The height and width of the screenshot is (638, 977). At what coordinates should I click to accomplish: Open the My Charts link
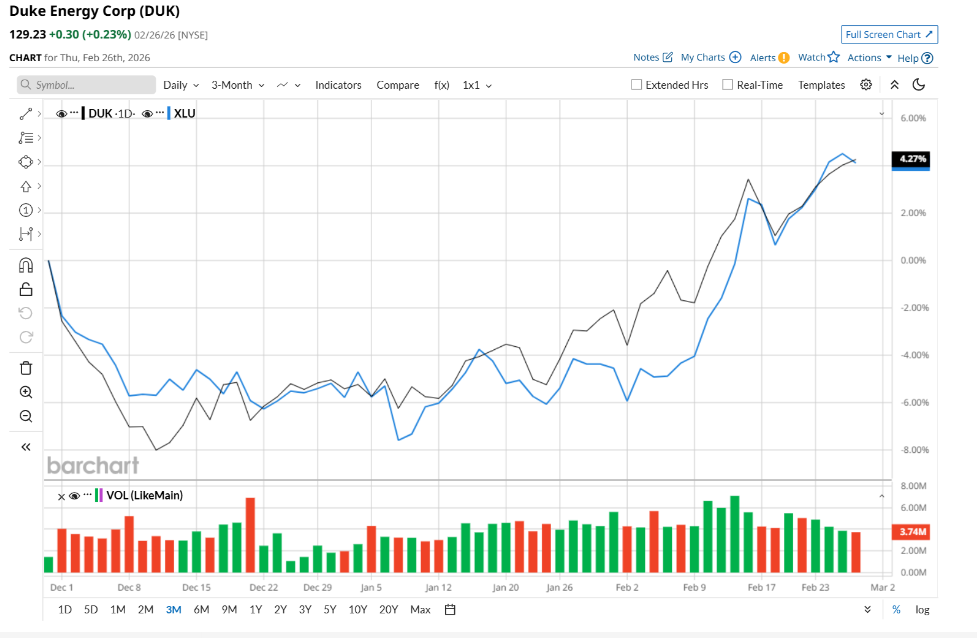pos(710,58)
